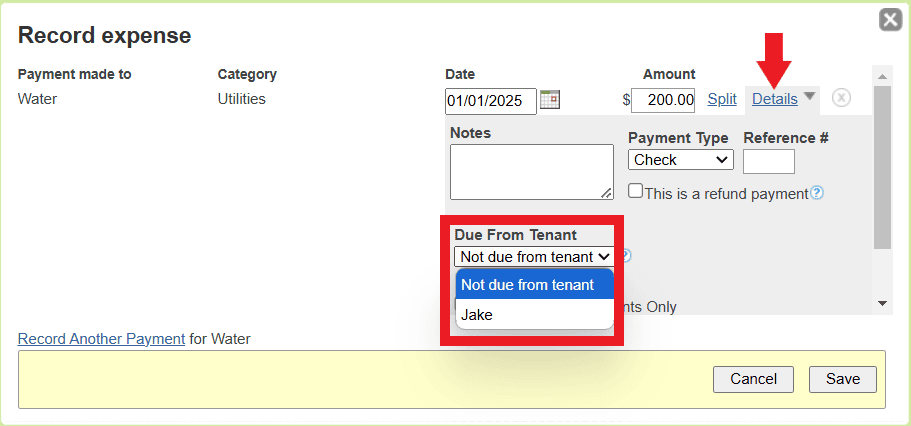
Task: Click the Cancel button
Action: (x=753, y=380)
